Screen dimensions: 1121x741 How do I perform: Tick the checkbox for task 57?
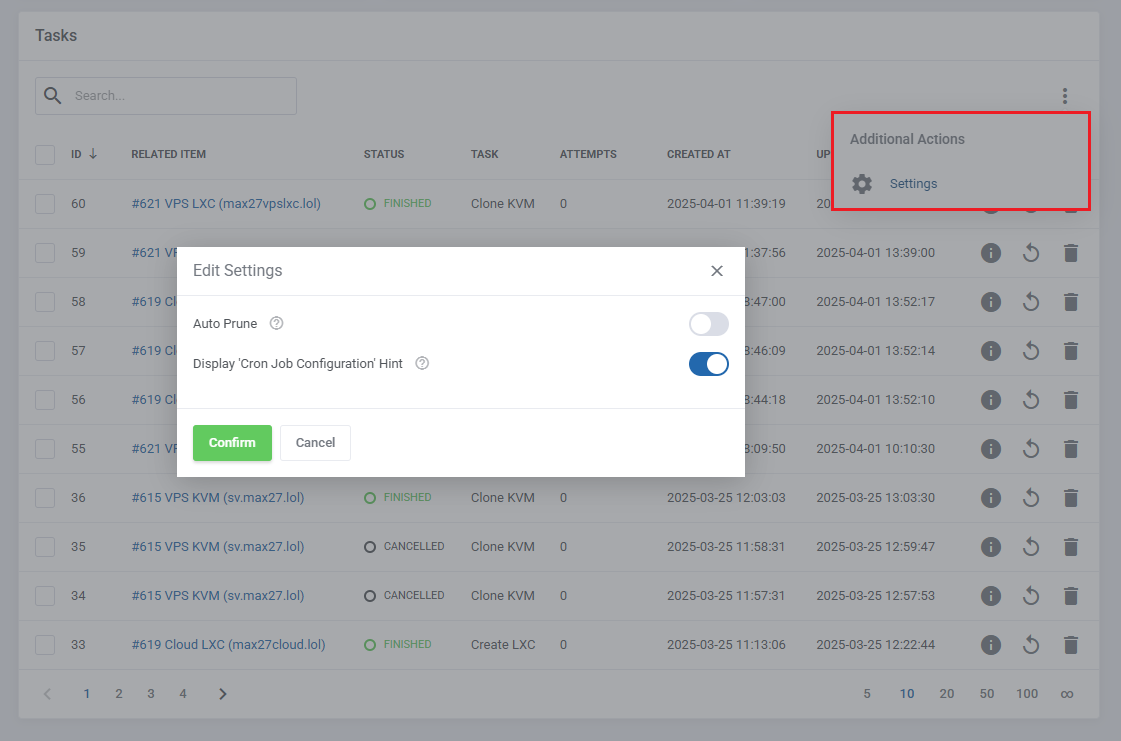tap(45, 350)
